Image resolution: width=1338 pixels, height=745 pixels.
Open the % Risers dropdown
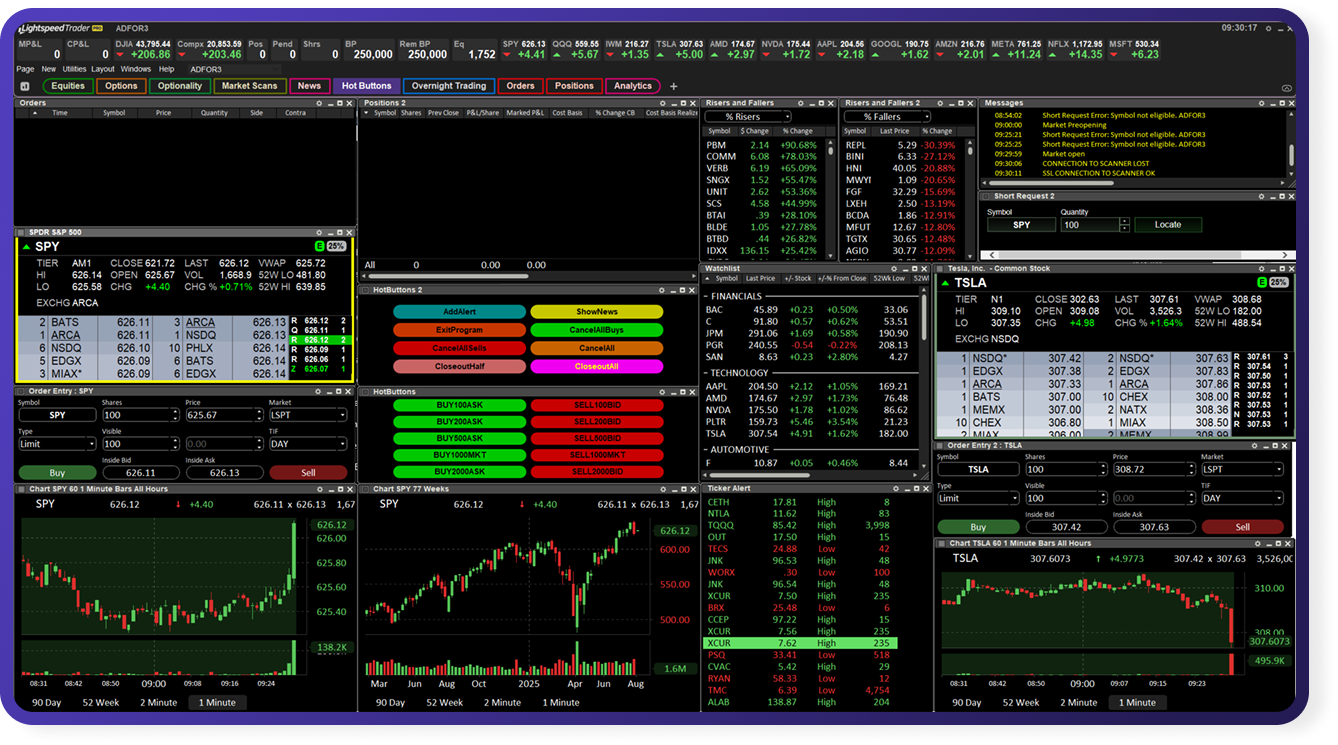click(748, 117)
